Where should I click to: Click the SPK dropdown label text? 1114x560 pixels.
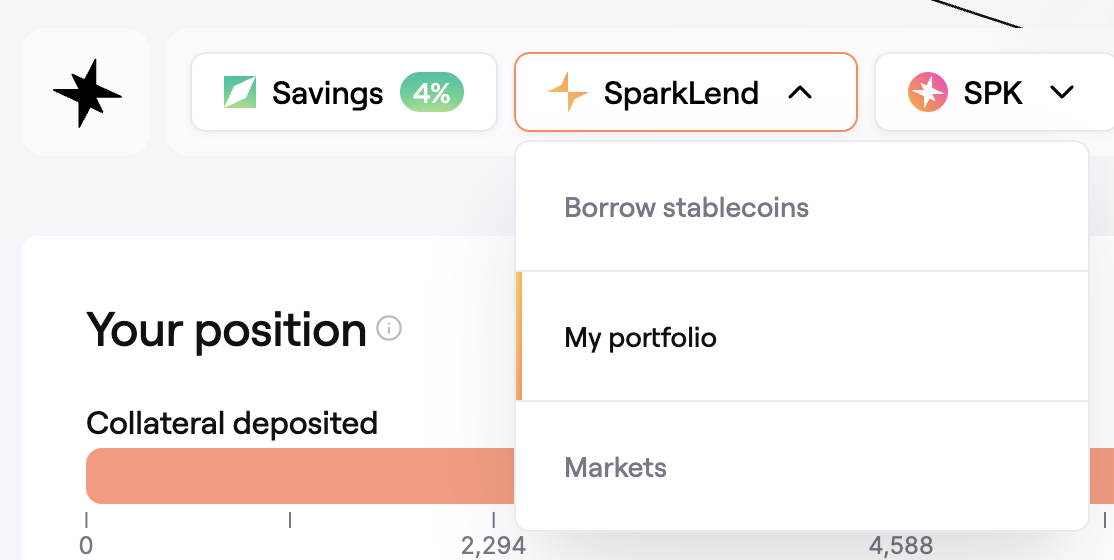point(993,93)
